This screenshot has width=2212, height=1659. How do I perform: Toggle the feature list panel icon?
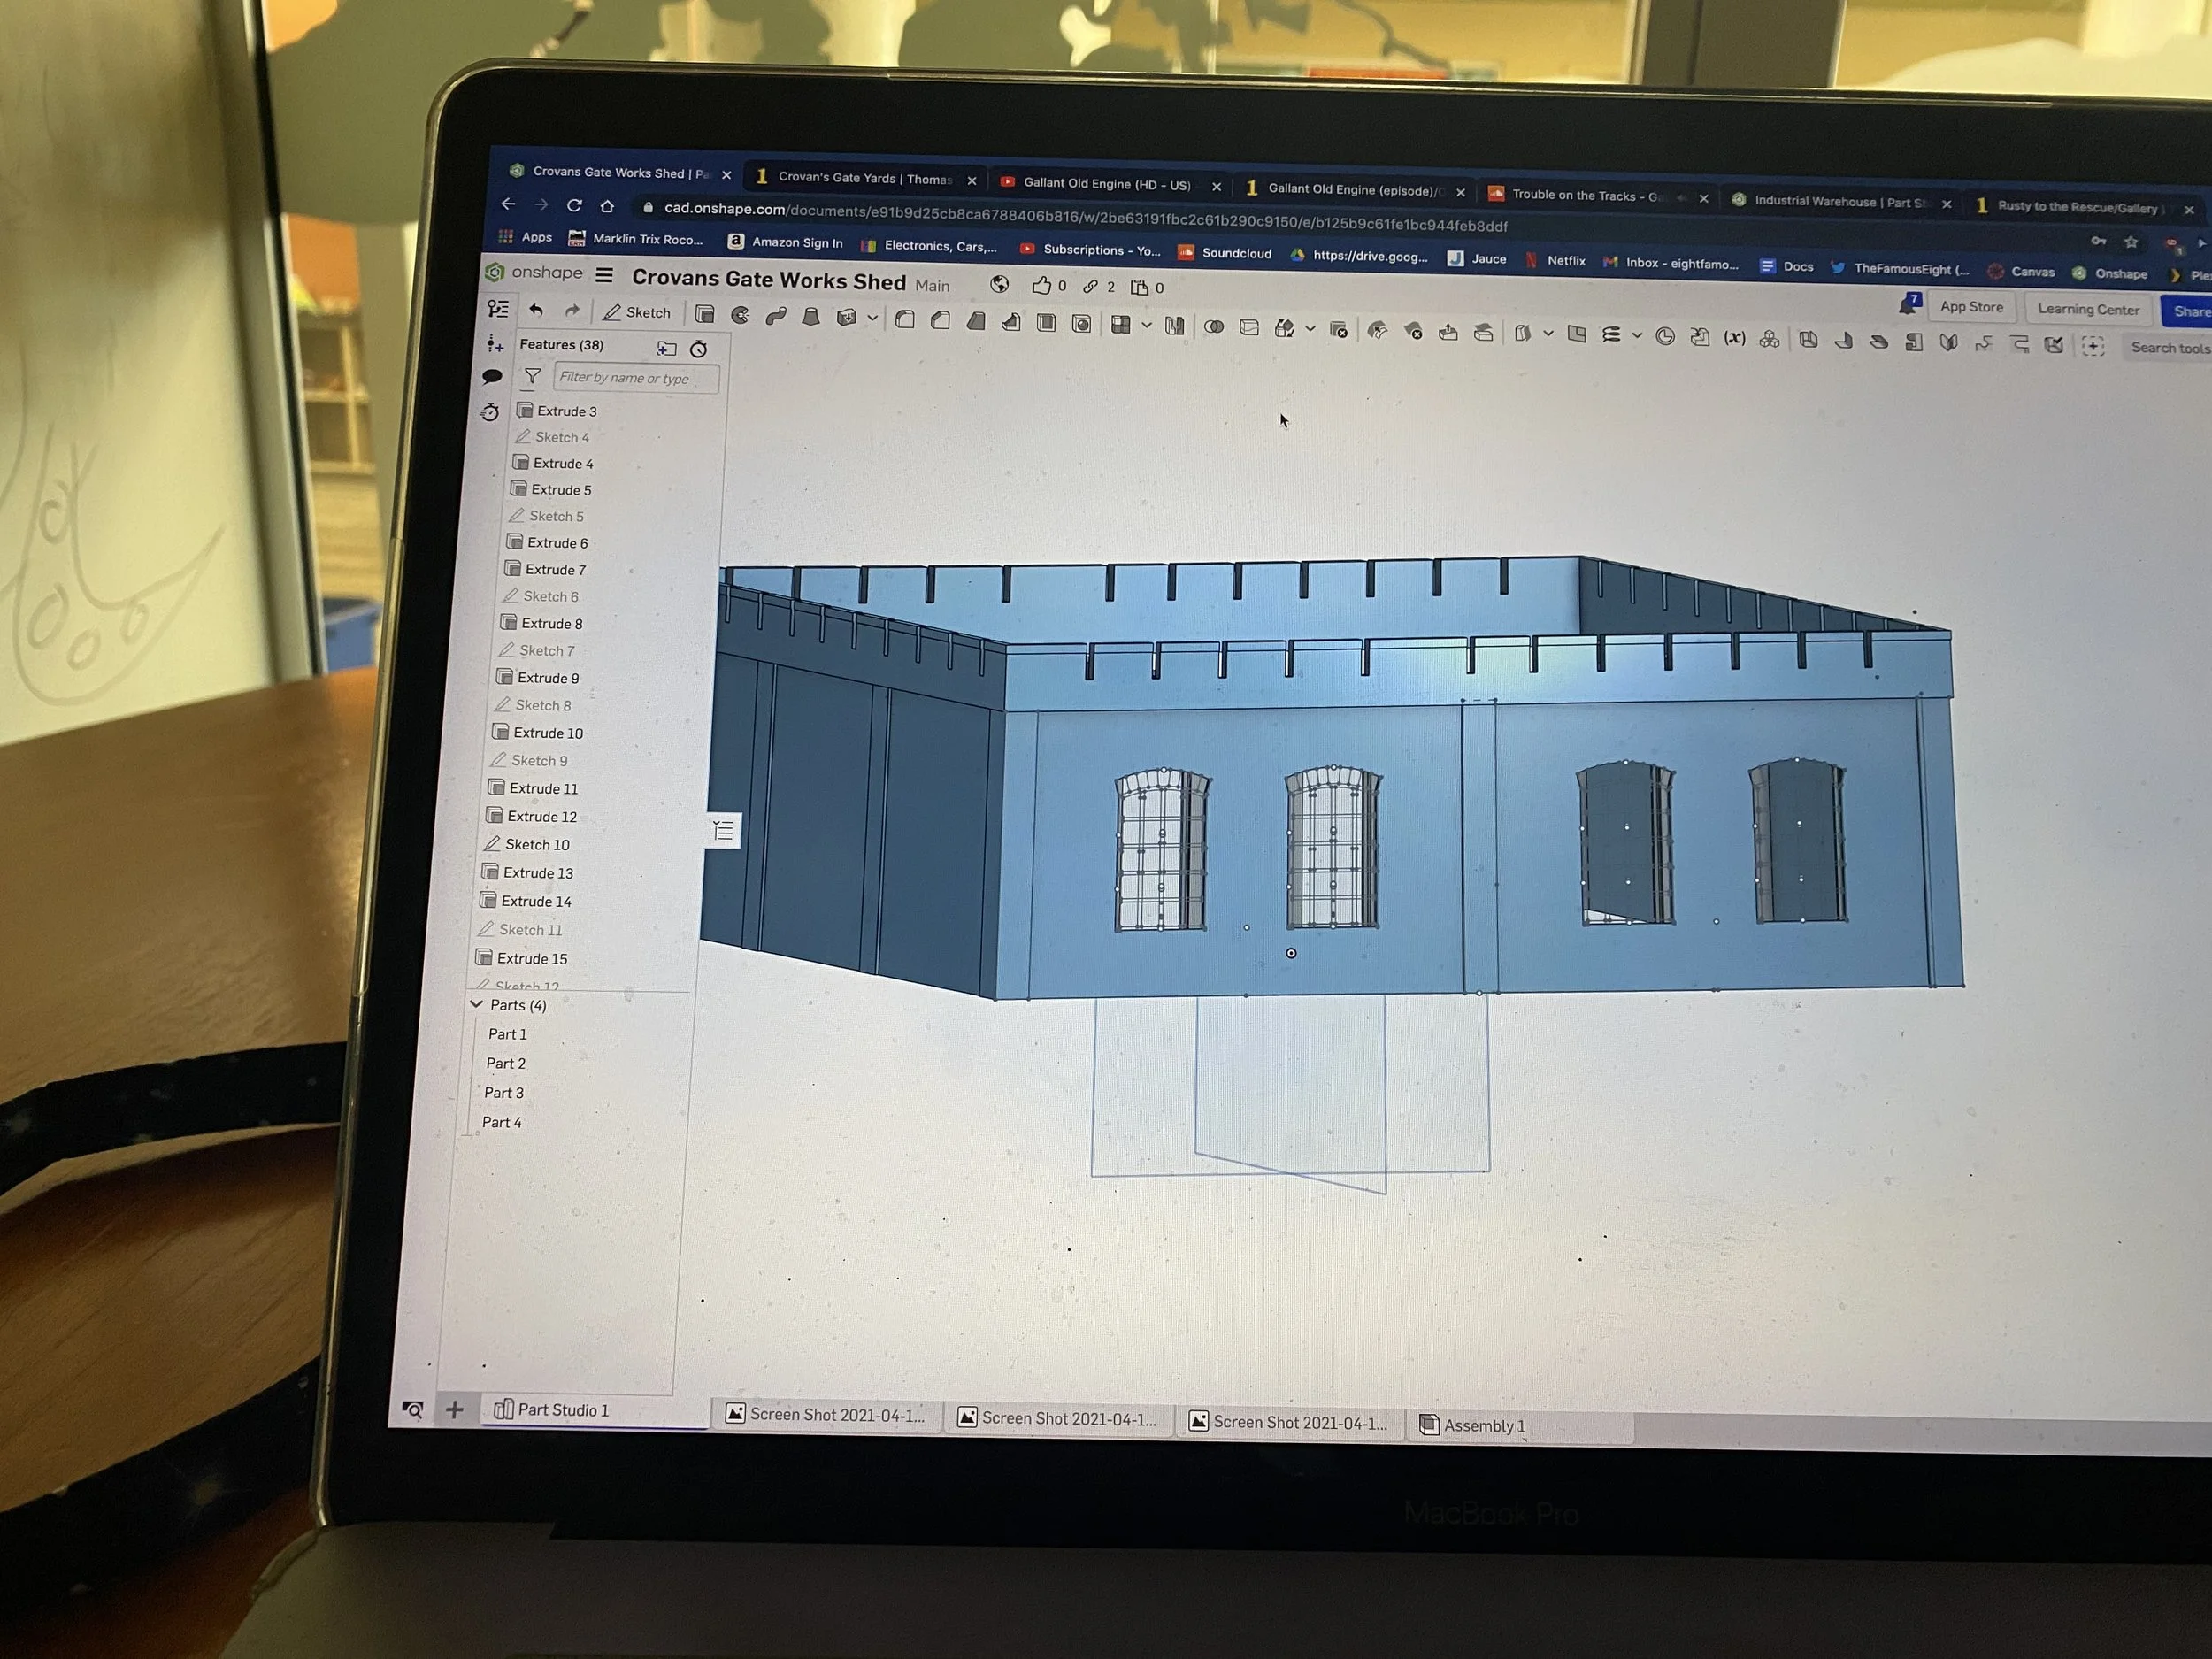(x=498, y=308)
